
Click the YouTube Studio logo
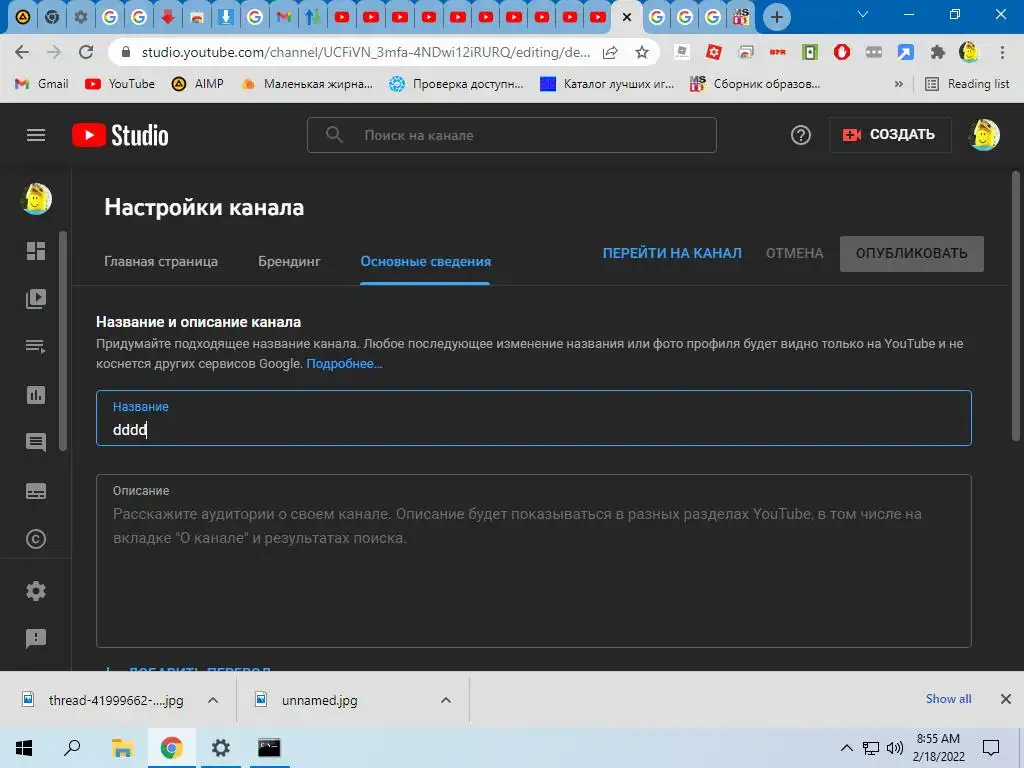point(120,135)
